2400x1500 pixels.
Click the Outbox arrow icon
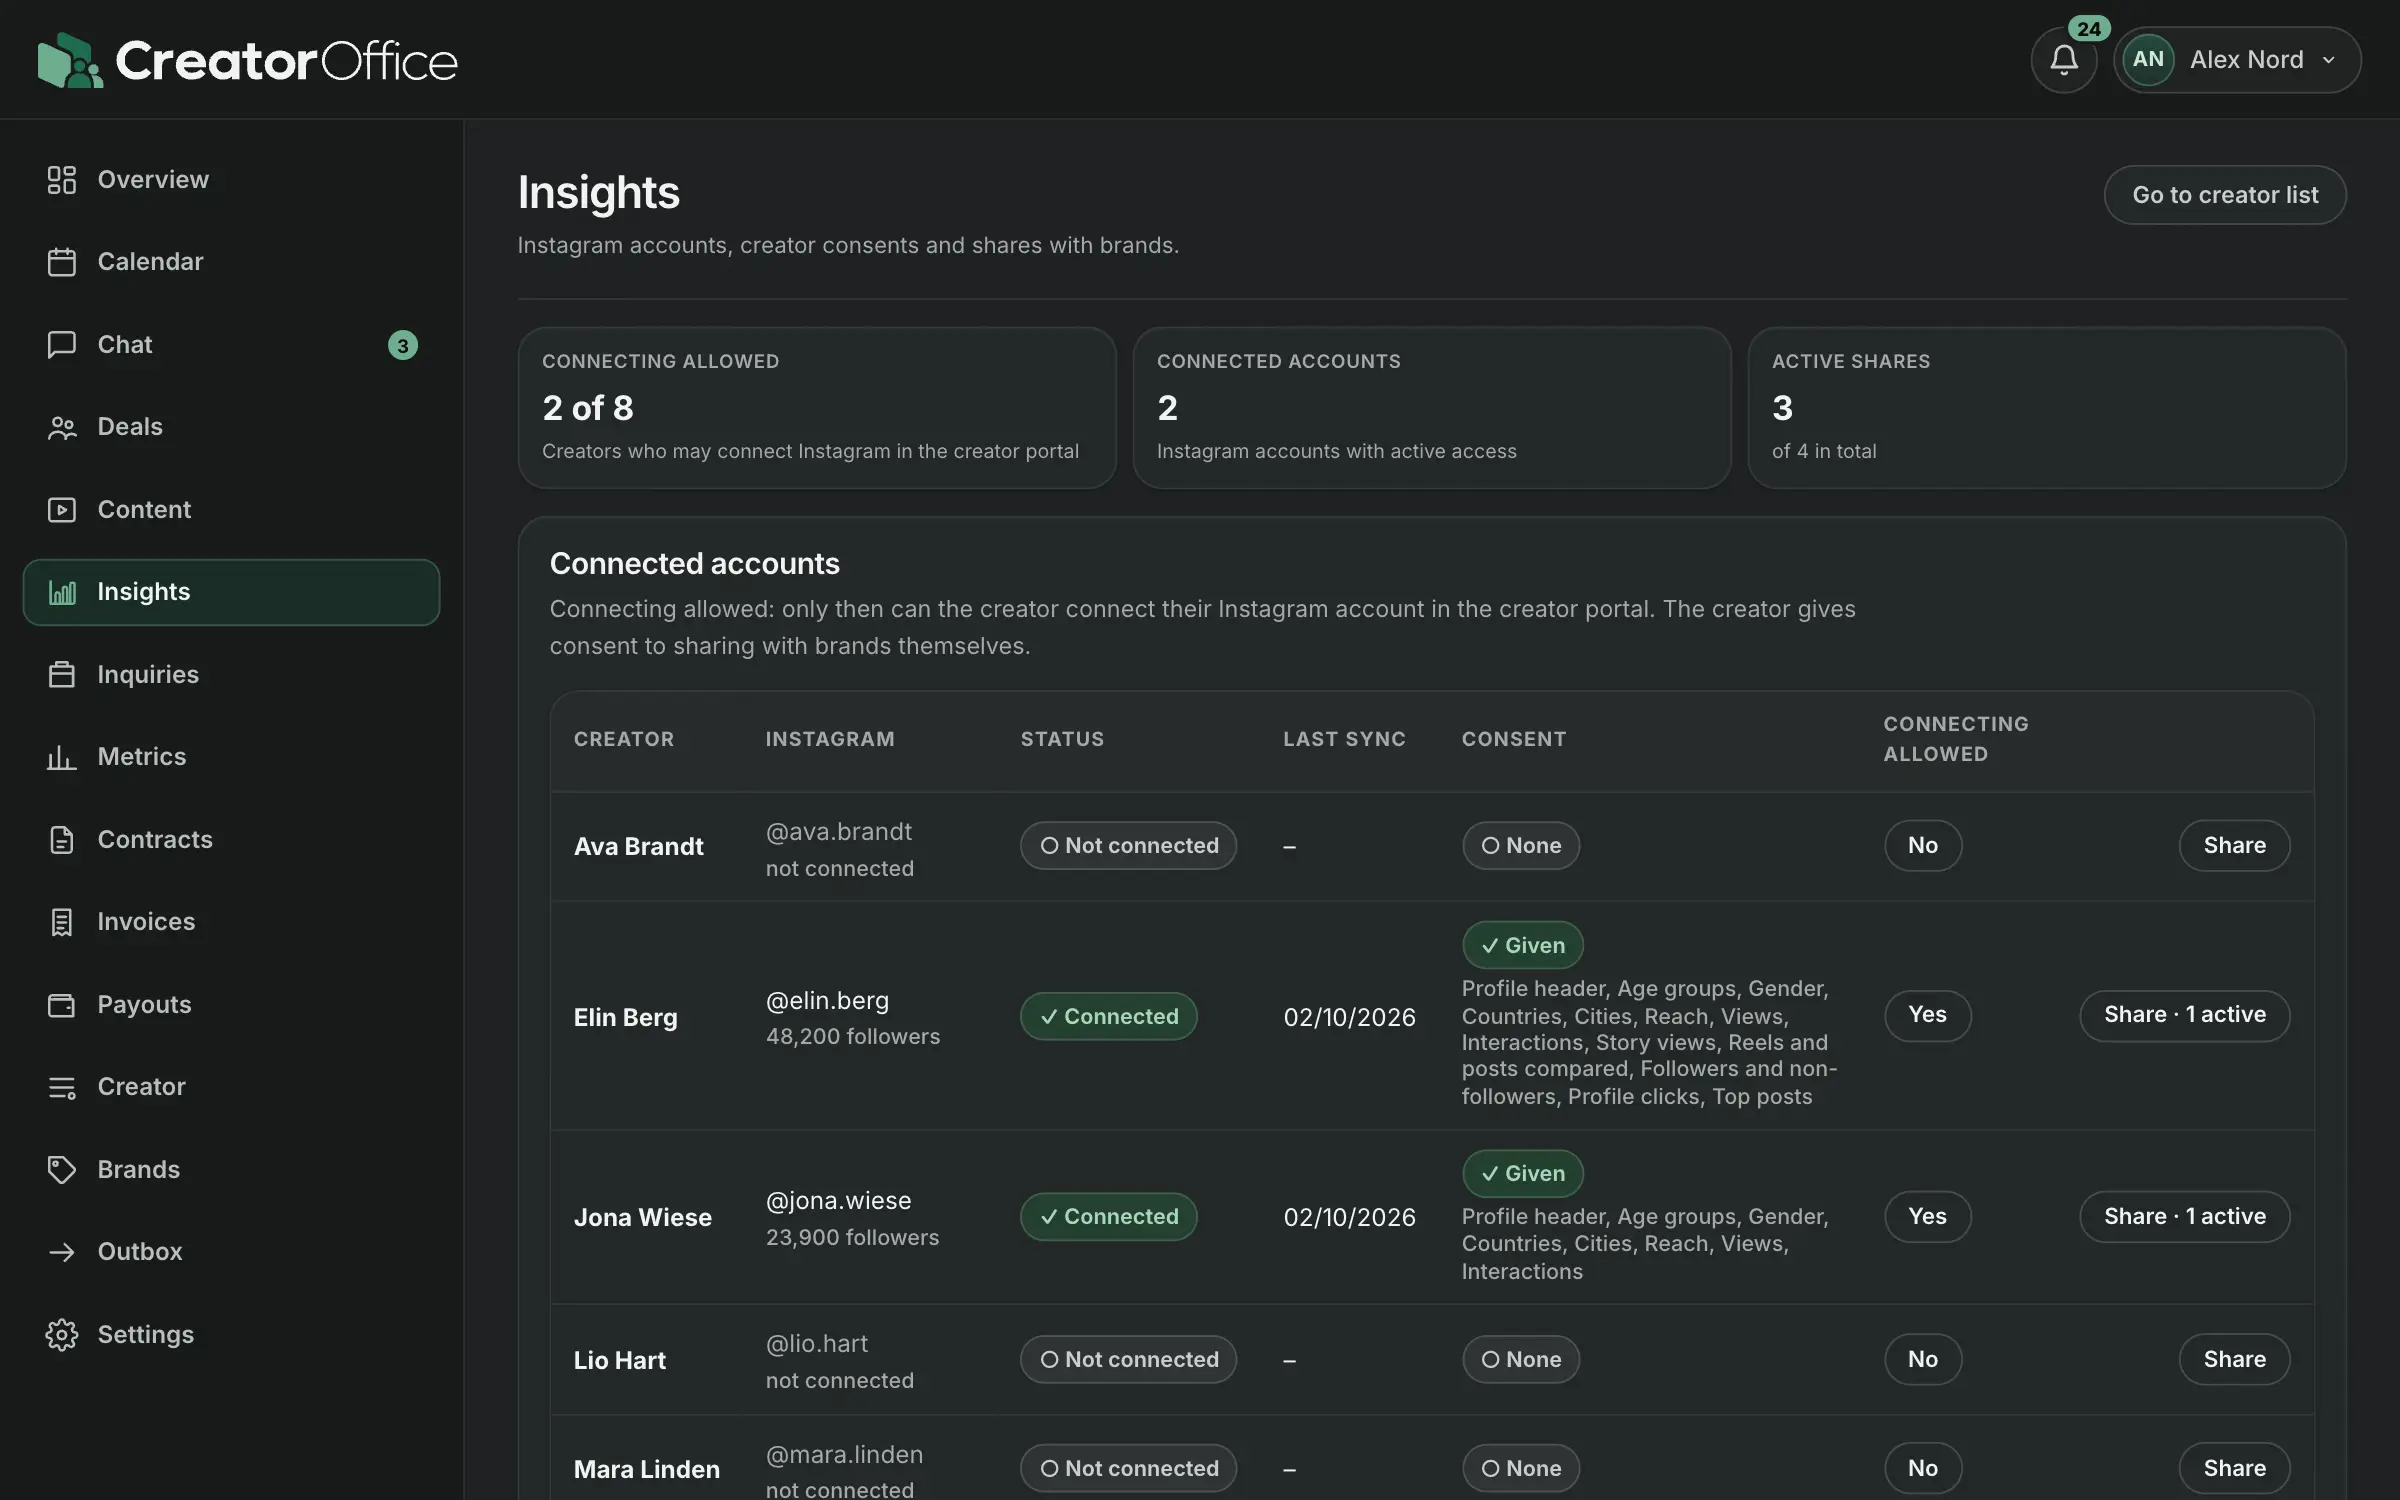pyautogui.click(x=62, y=1252)
